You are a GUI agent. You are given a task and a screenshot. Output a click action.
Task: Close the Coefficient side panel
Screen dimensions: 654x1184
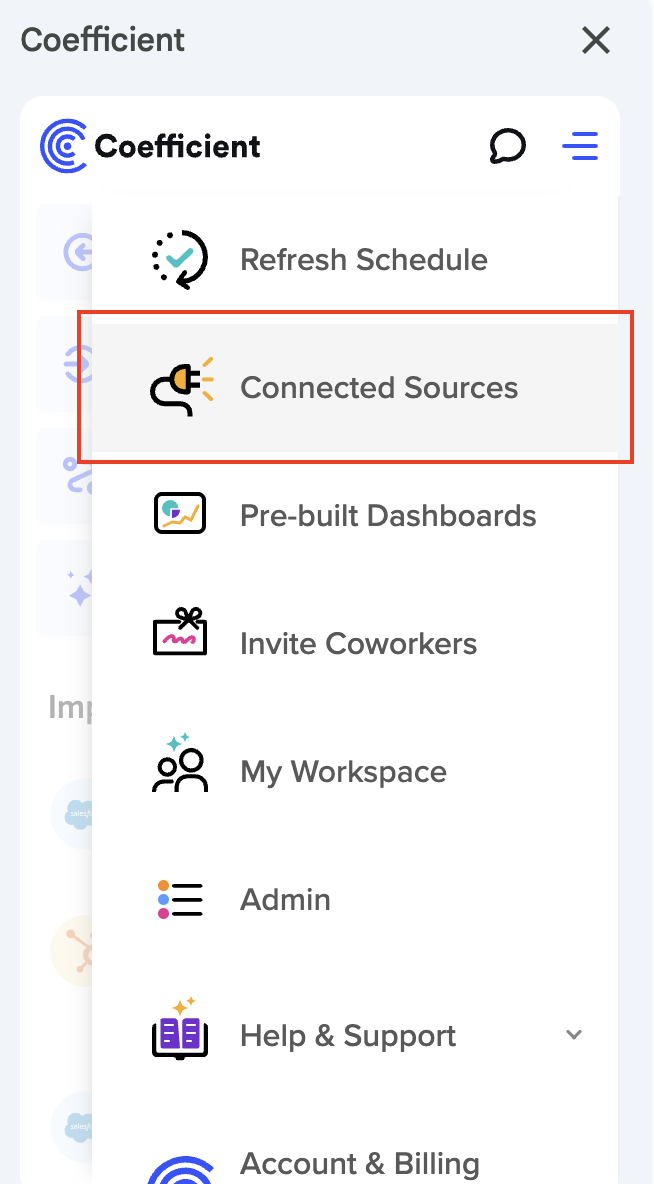coord(596,41)
